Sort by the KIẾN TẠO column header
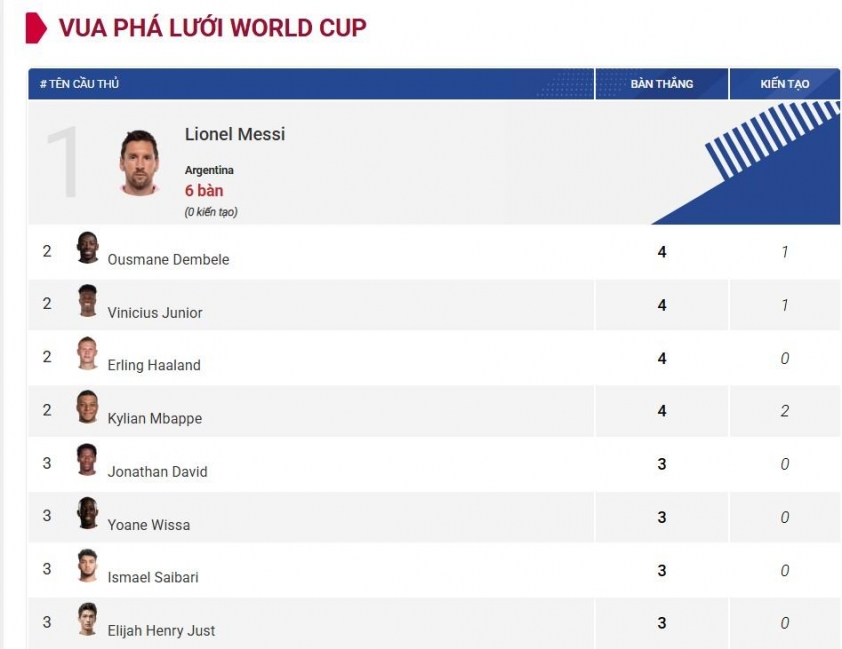The height and width of the screenshot is (649, 842). point(785,84)
